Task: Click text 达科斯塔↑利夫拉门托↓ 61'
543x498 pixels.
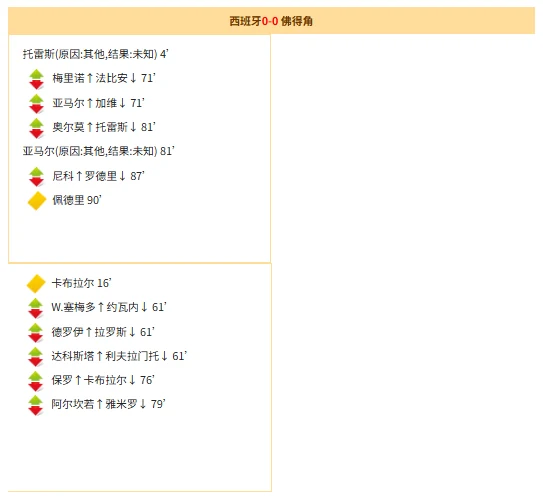Action: [x=119, y=356]
